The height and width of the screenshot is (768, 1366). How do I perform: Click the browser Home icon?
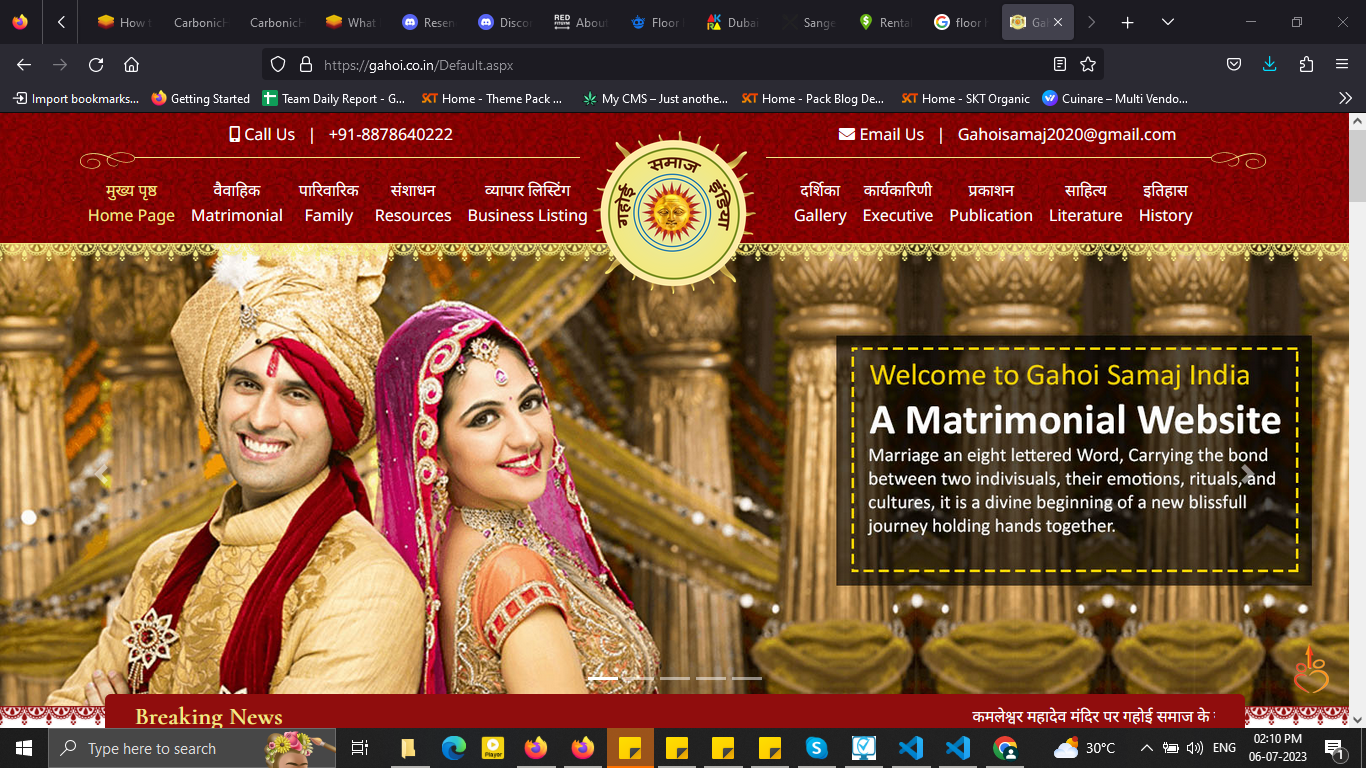131,65
